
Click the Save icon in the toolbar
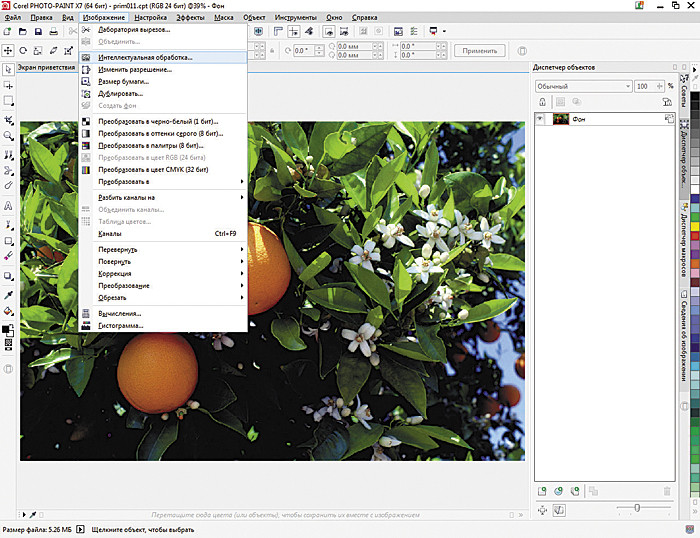[x=38, y=32]
